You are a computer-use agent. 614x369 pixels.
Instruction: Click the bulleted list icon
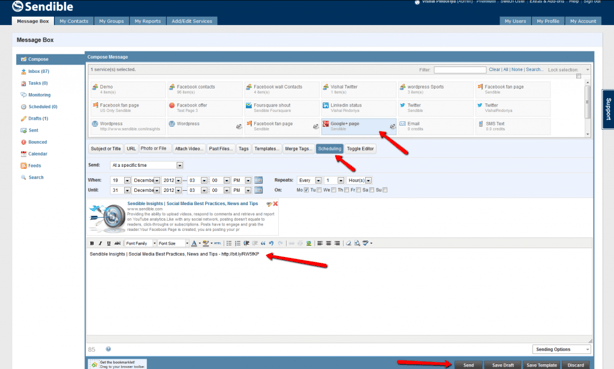pos(229,243)
